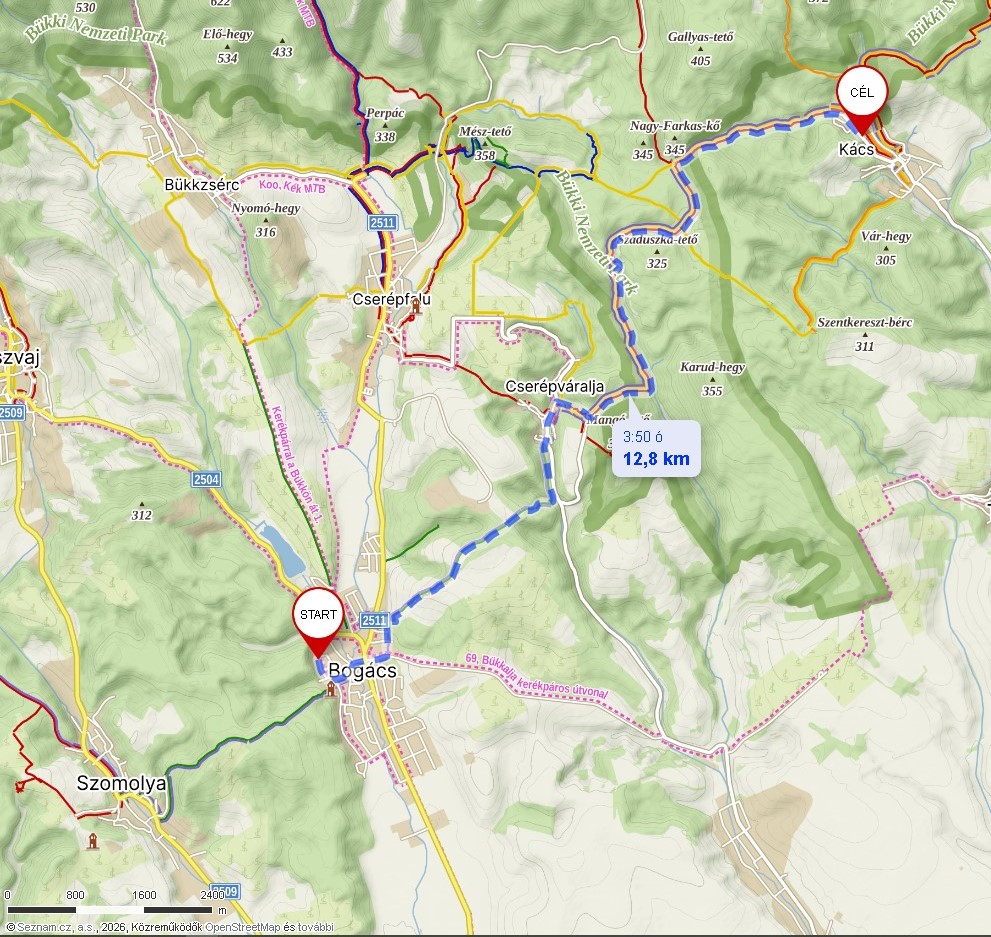The image size is (991, 937).
Task: Click the Bükkzsérc village label
Action: (x=202, y=184)
